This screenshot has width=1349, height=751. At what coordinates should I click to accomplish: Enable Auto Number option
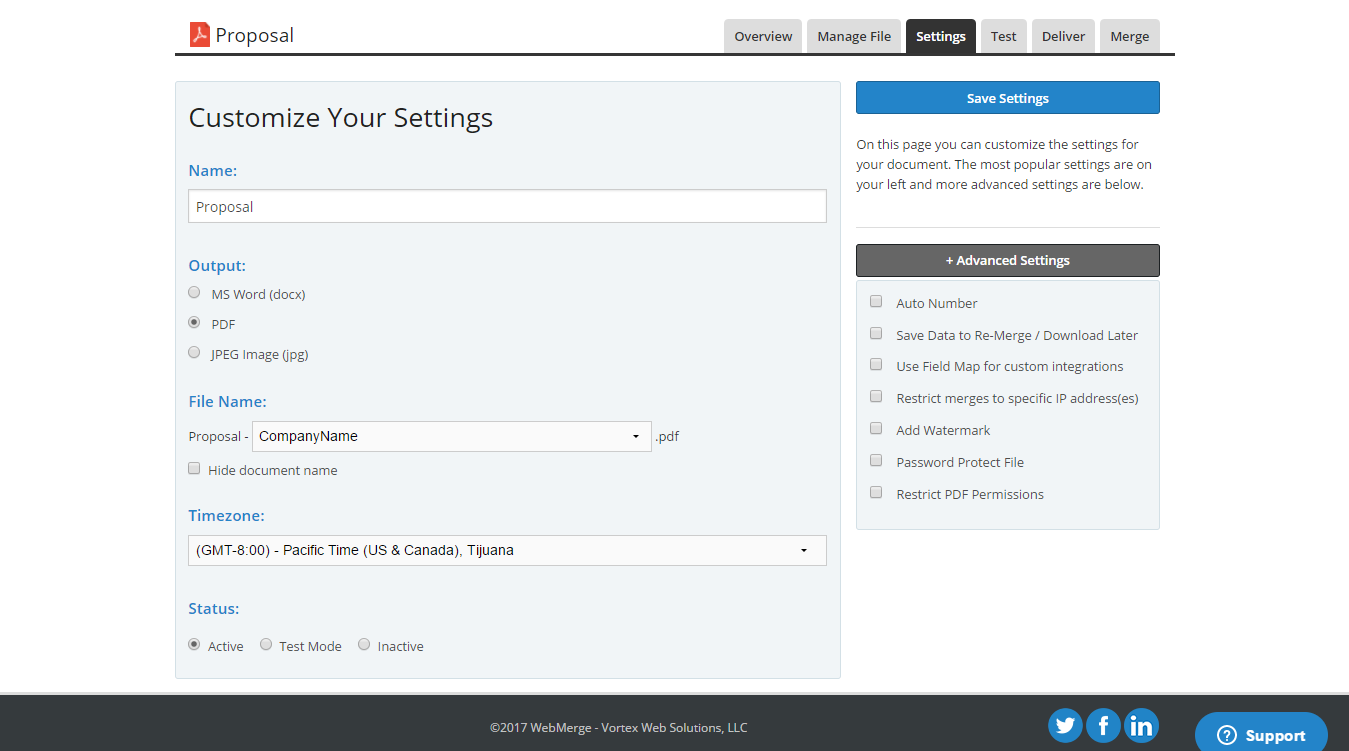[x=876, y=301]
